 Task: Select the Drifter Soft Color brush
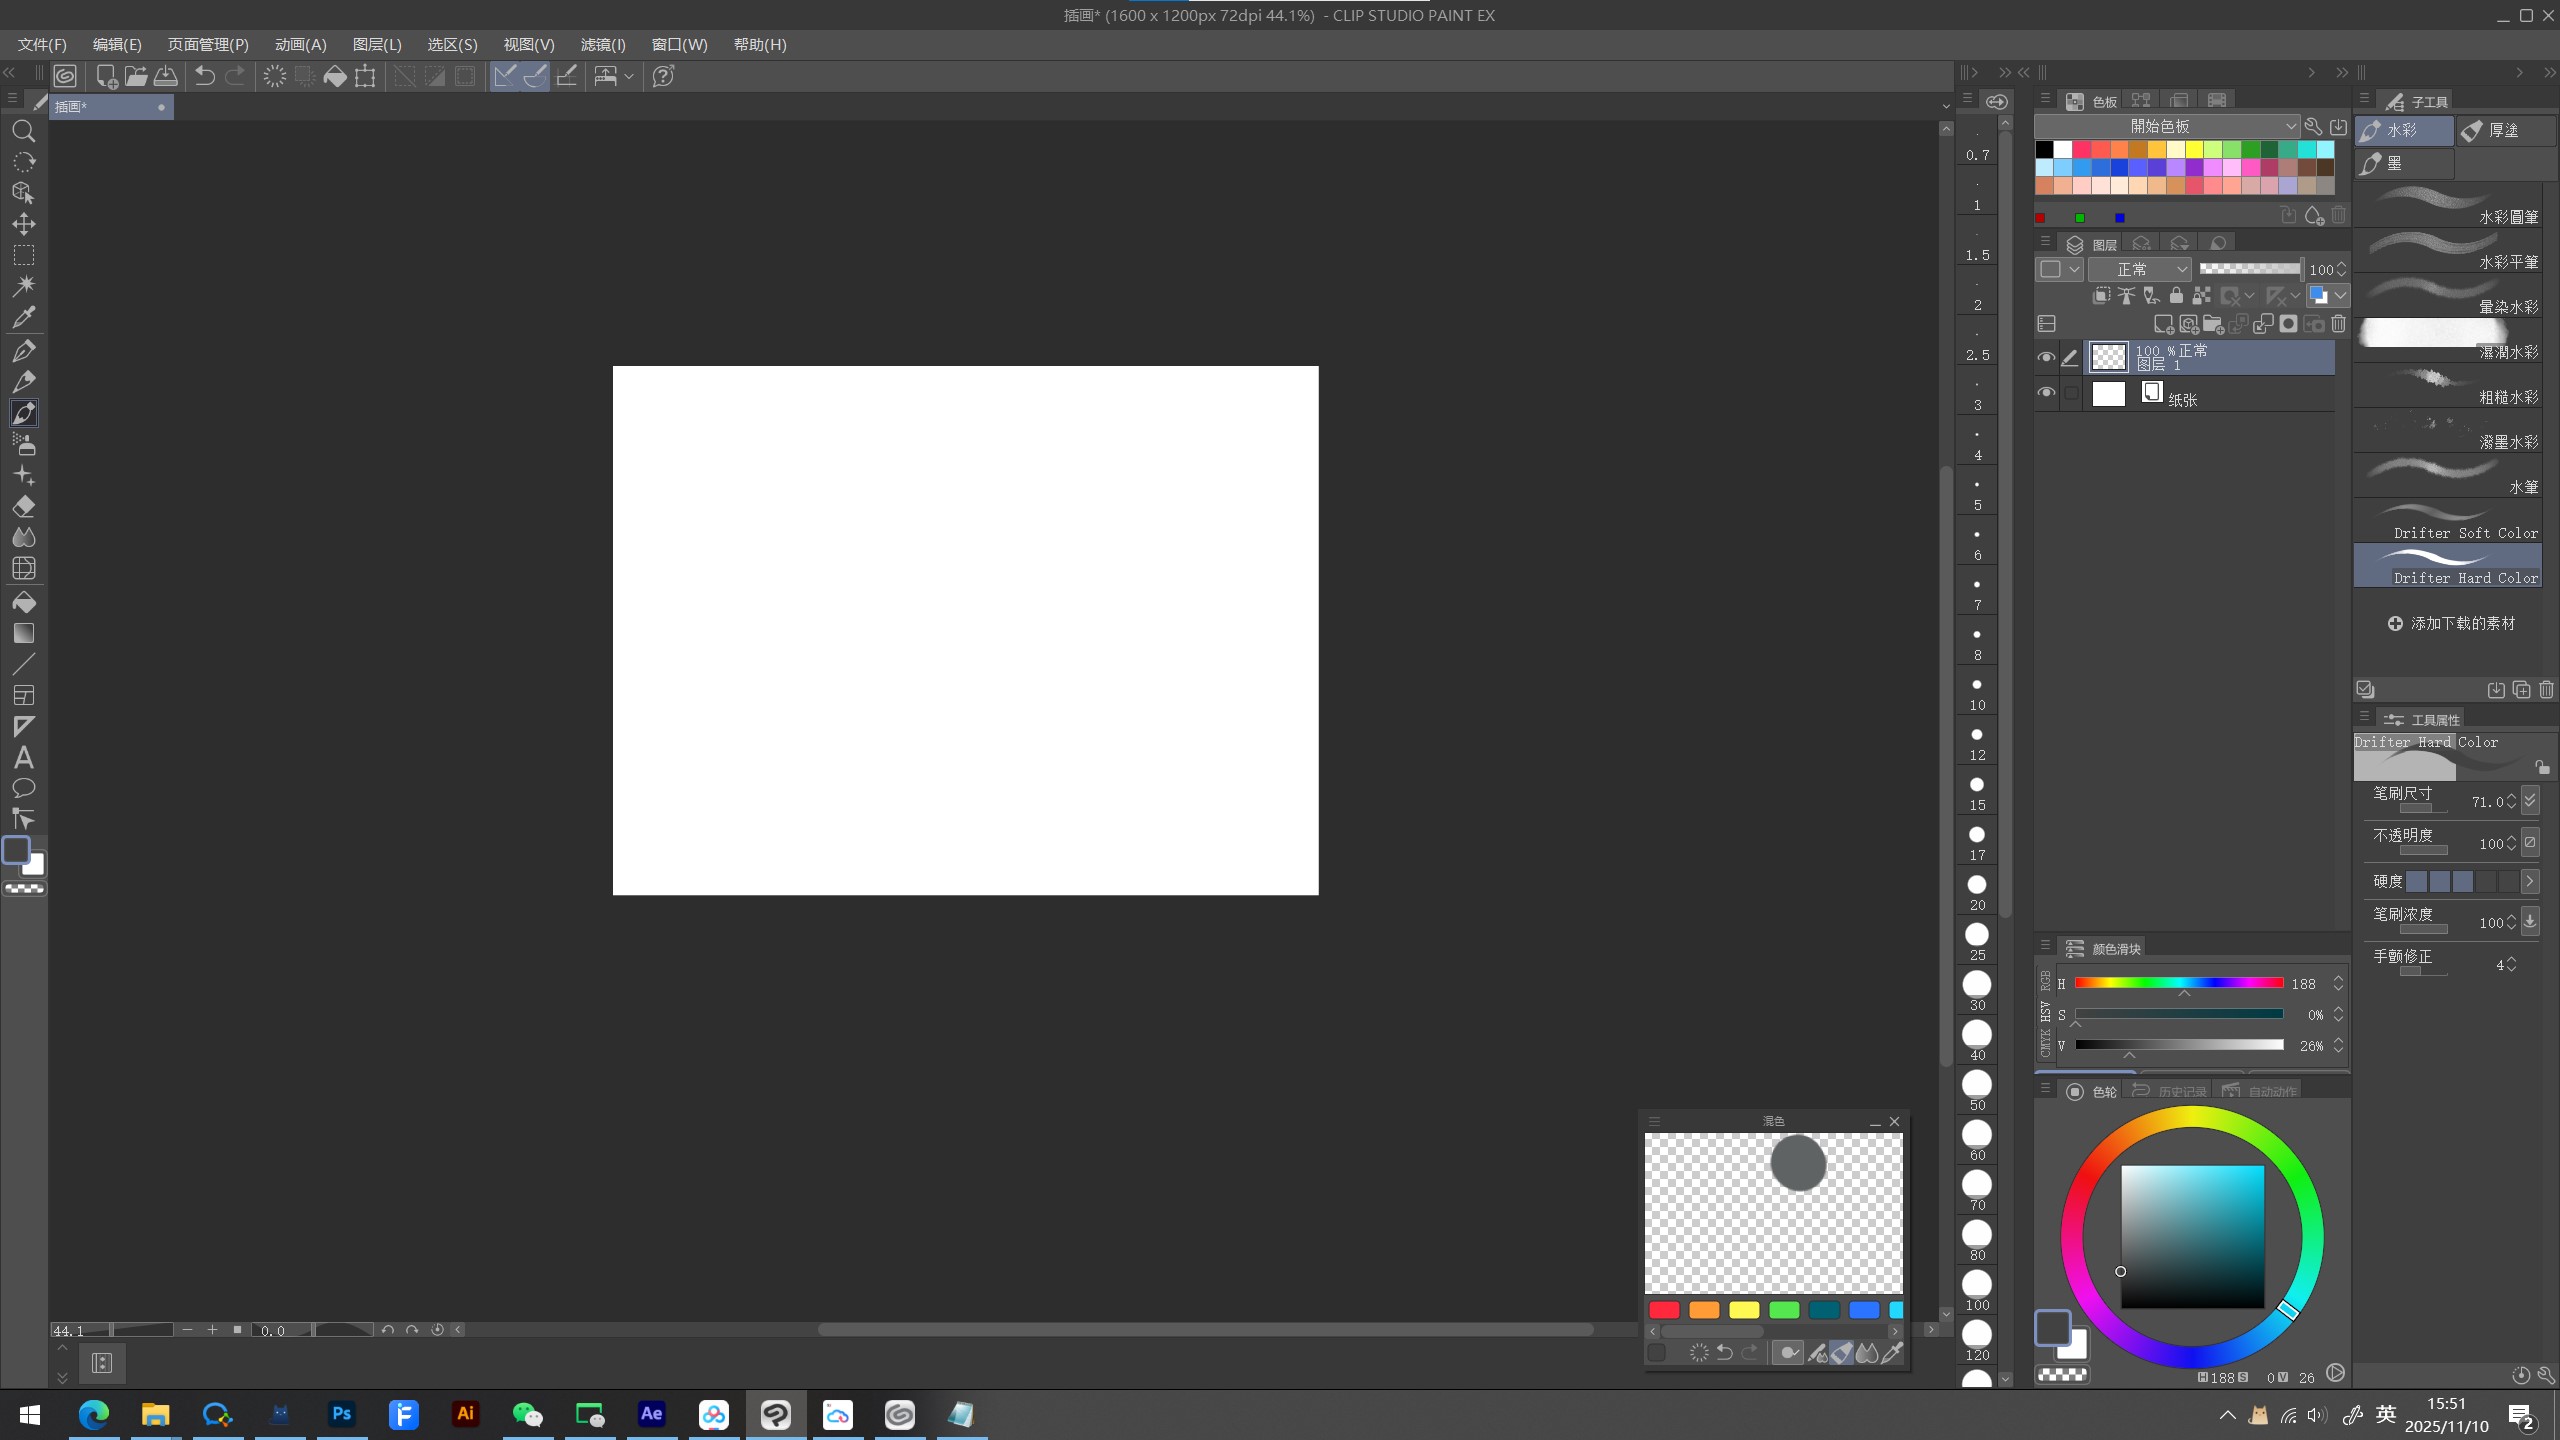2448,522
